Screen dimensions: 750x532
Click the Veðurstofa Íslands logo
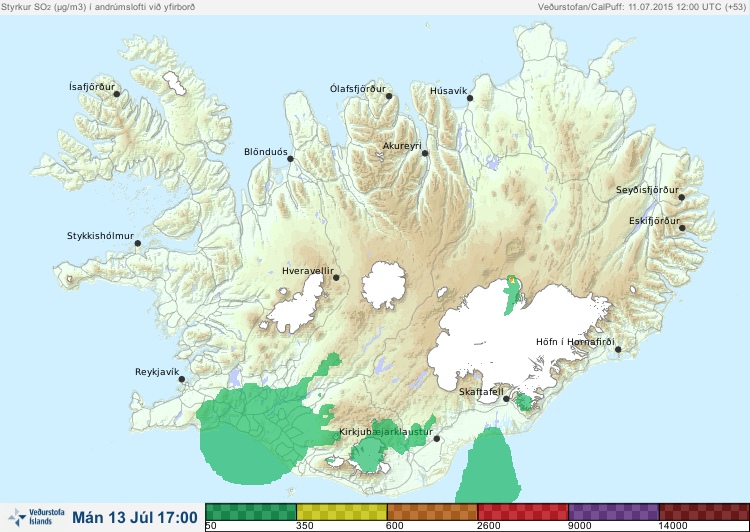pos(36,517)
